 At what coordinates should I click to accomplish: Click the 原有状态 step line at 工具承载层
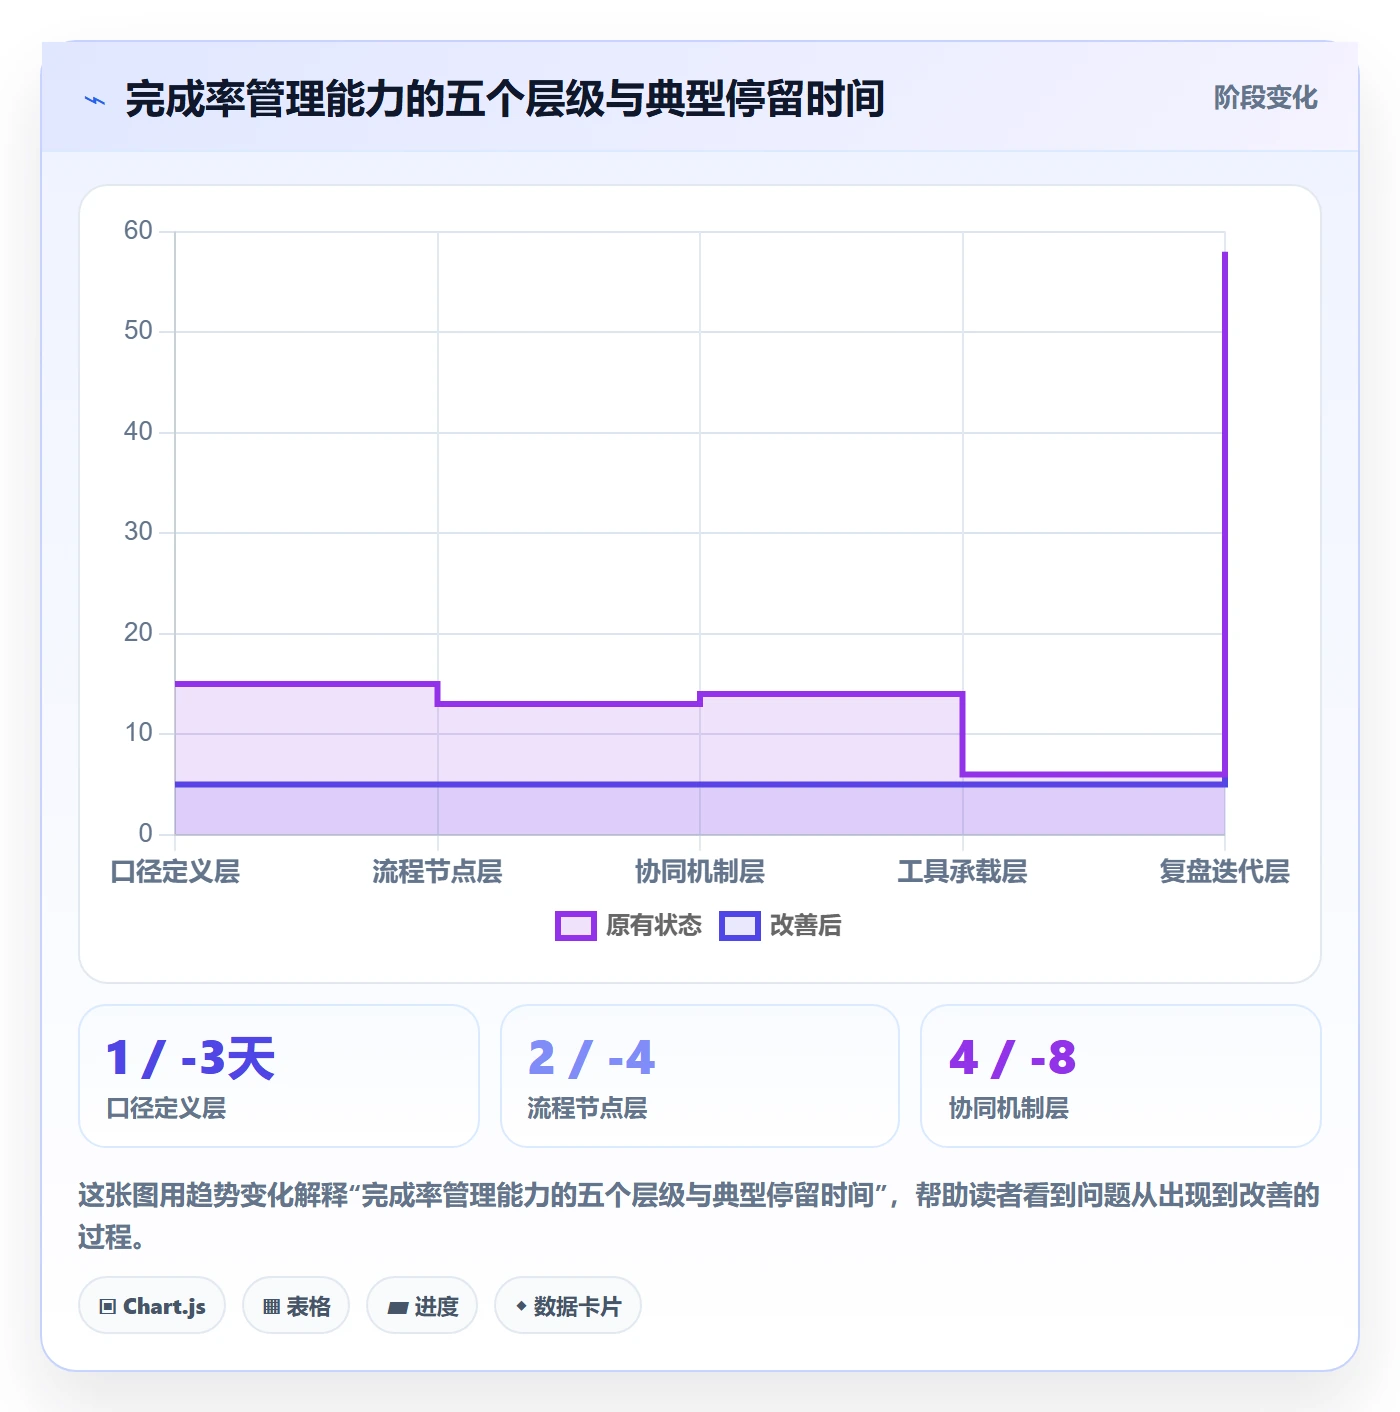point(1093,774)
